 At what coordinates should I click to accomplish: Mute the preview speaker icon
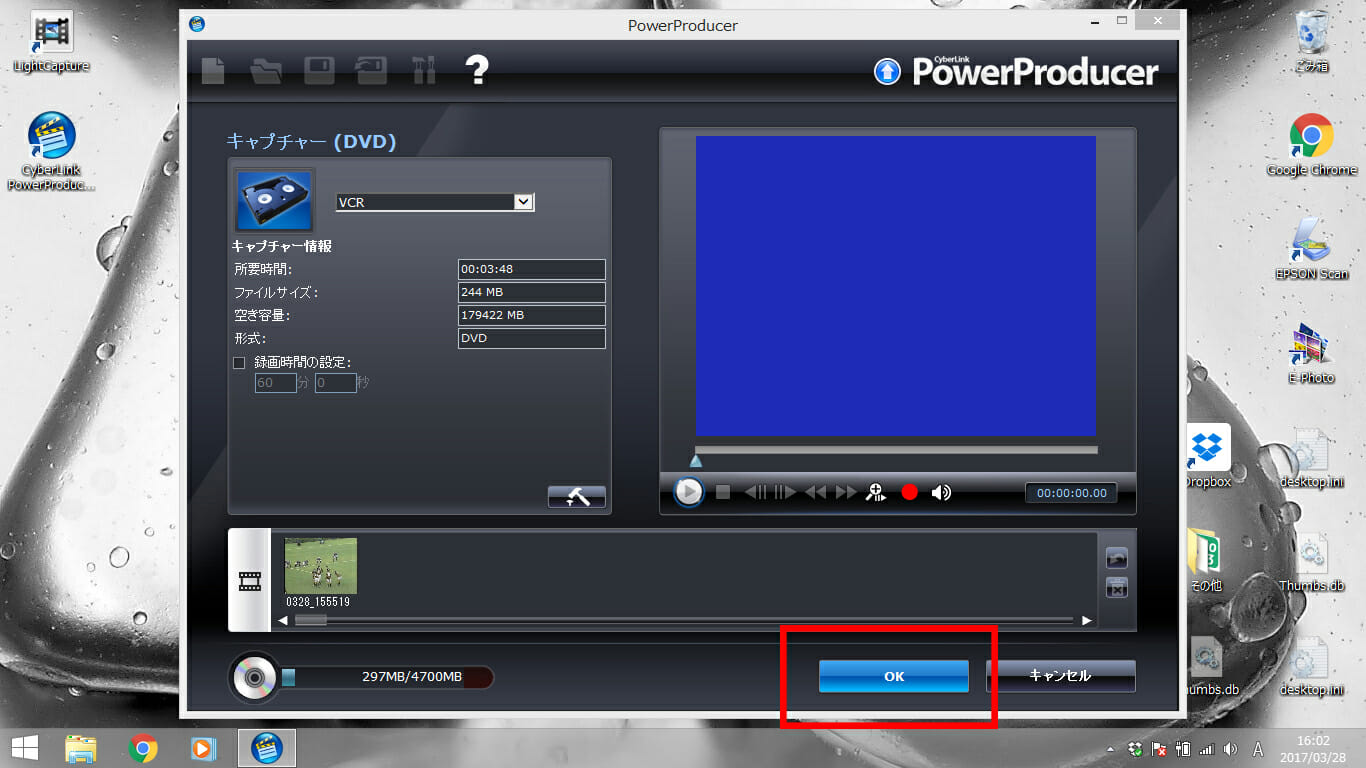941,492
